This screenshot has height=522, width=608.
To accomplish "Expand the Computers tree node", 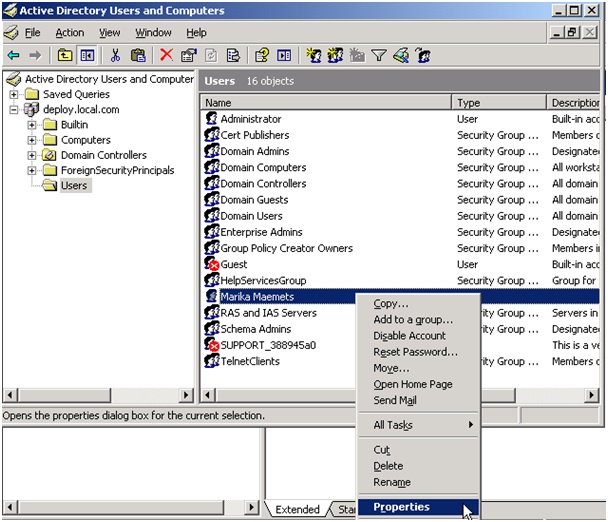I will click(x=32, y=140).
